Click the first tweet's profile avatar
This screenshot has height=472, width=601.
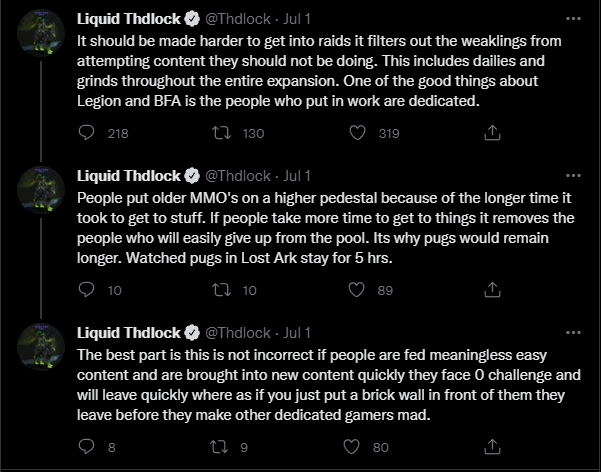click(42, 36)
